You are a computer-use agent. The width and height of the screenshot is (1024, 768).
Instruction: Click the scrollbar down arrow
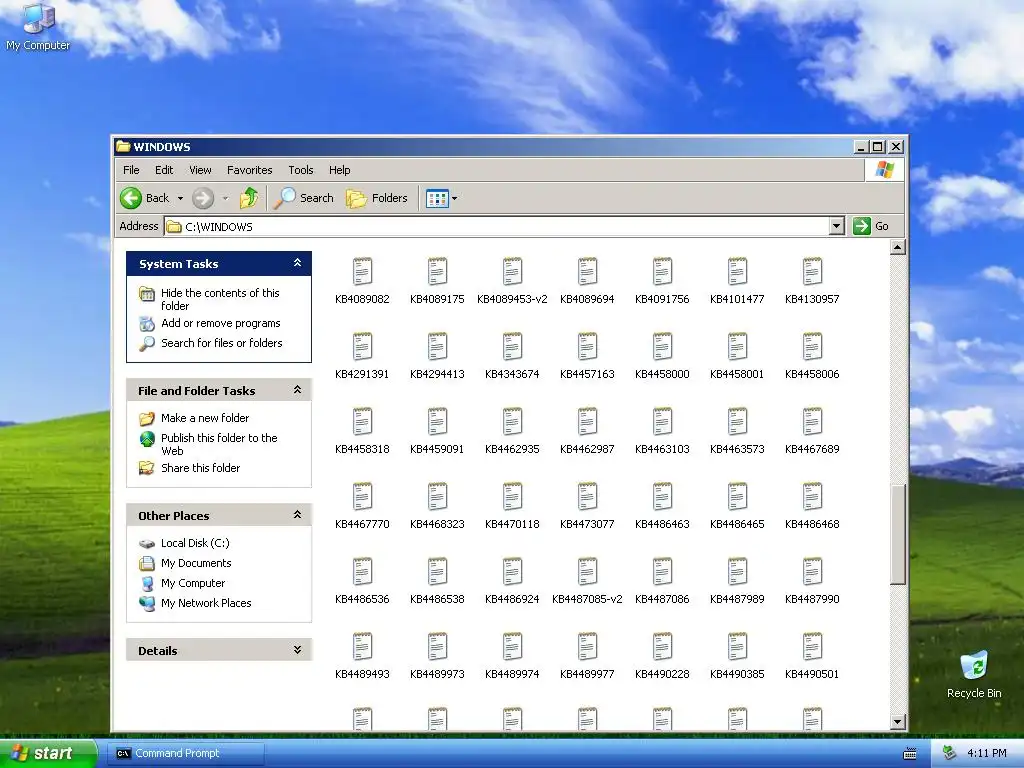click(x=898, y=722)
